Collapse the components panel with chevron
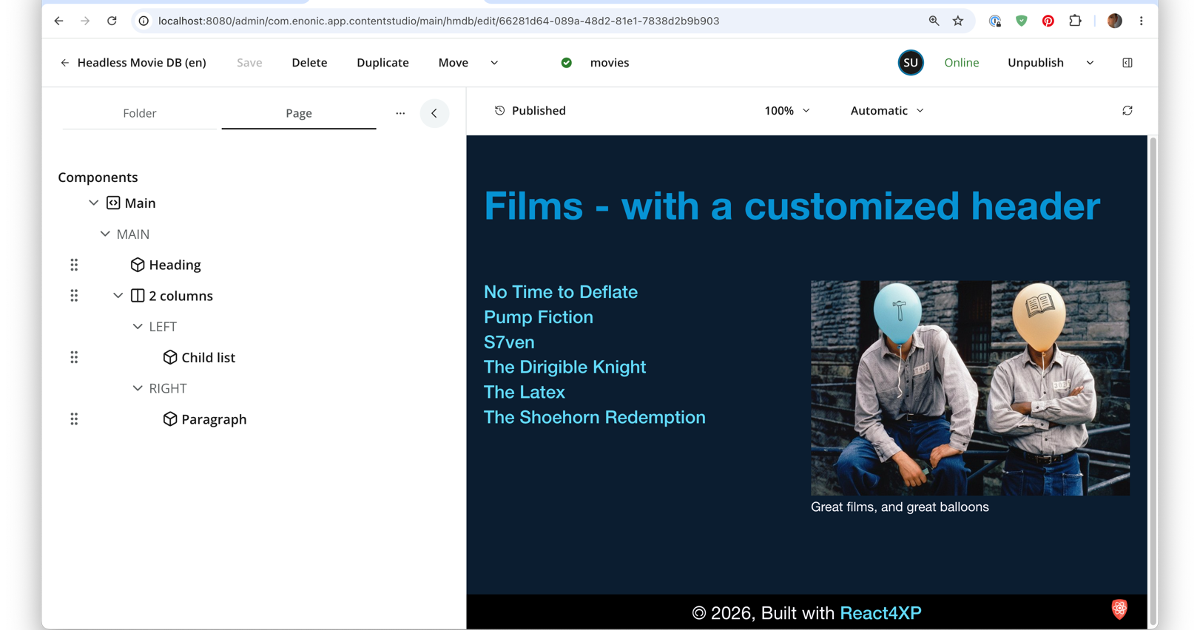 pos(434,113)
